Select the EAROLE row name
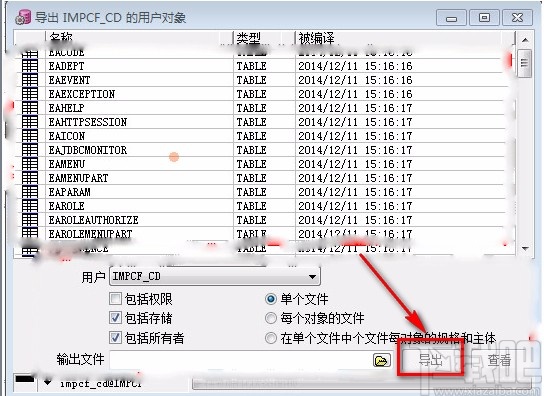 [x=67, y=206]
